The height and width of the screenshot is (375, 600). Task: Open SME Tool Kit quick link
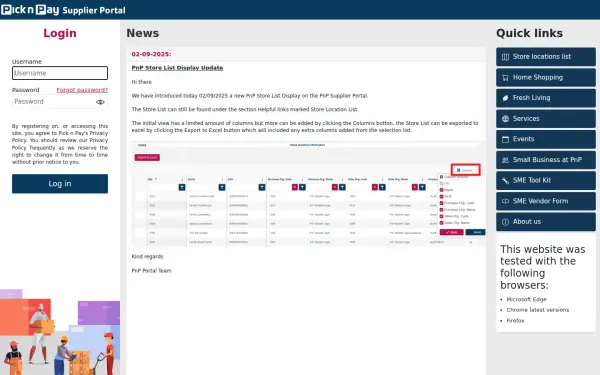pos(546,181)
